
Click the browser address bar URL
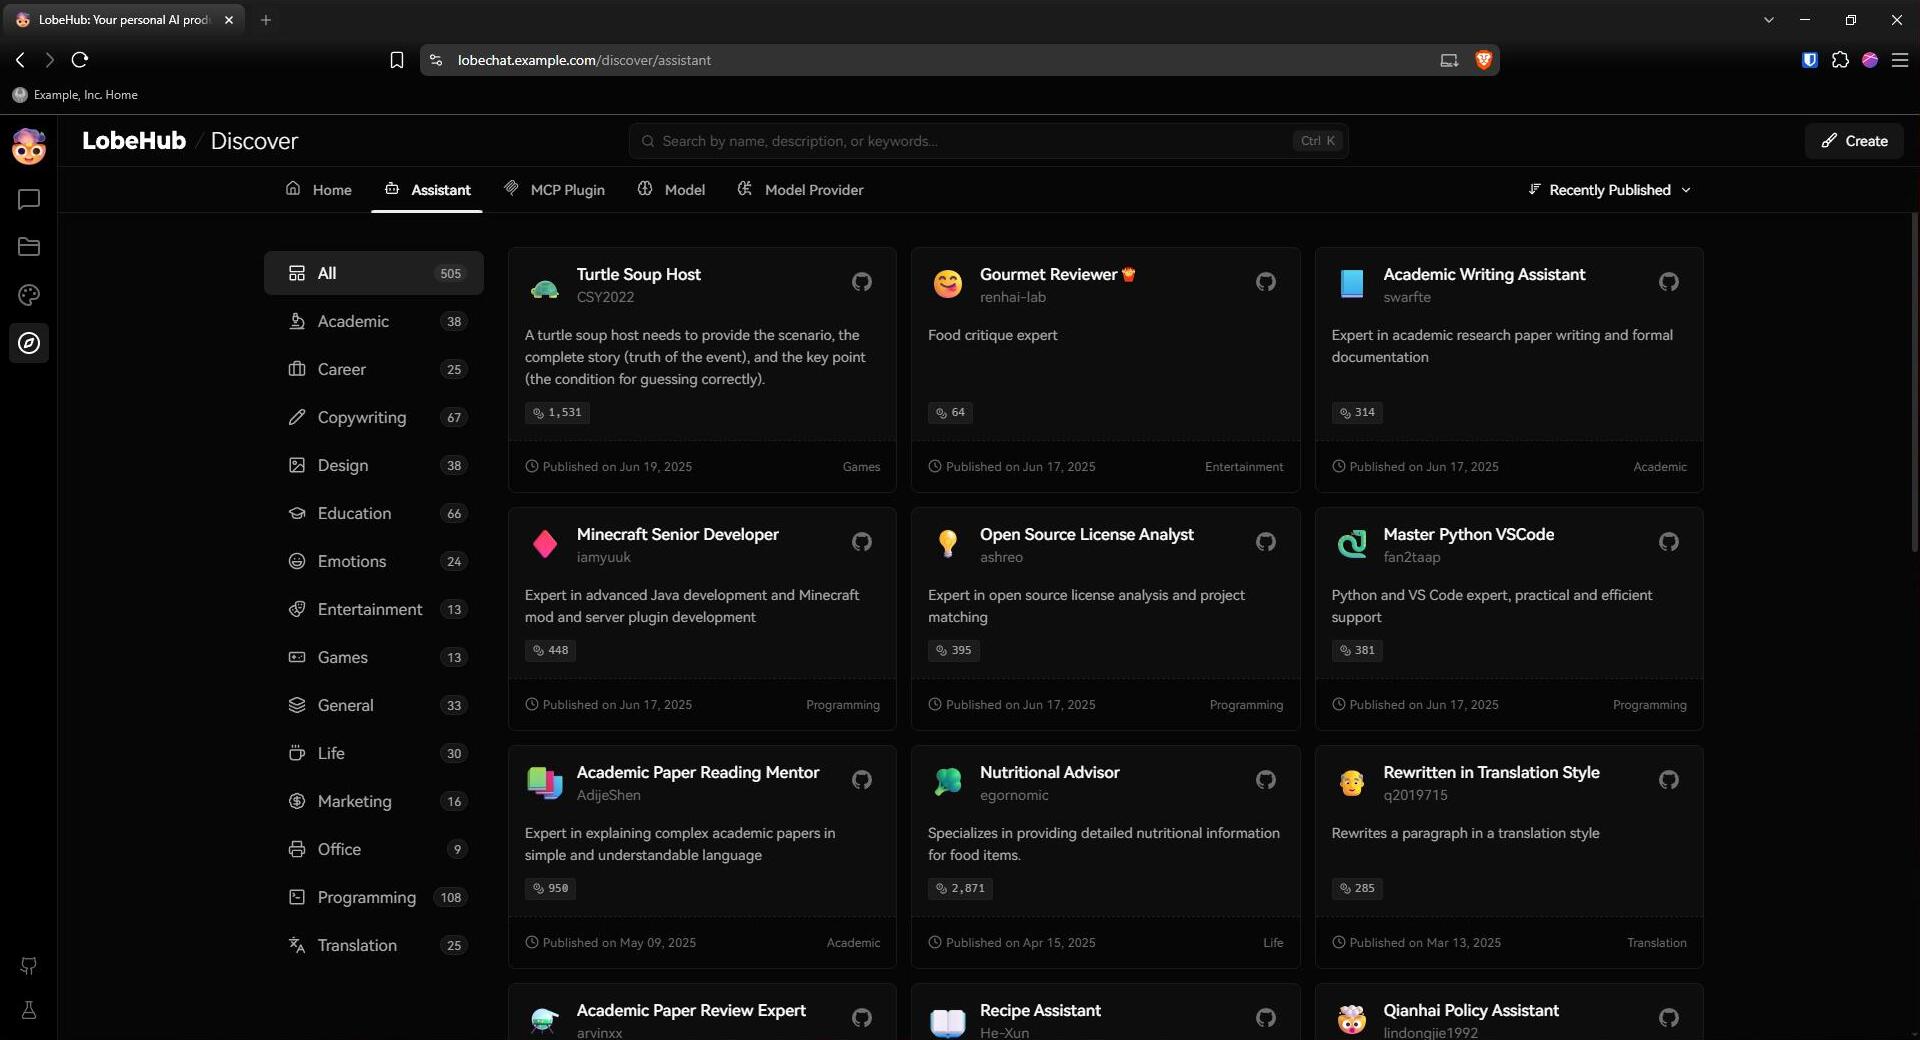(584, 60)
